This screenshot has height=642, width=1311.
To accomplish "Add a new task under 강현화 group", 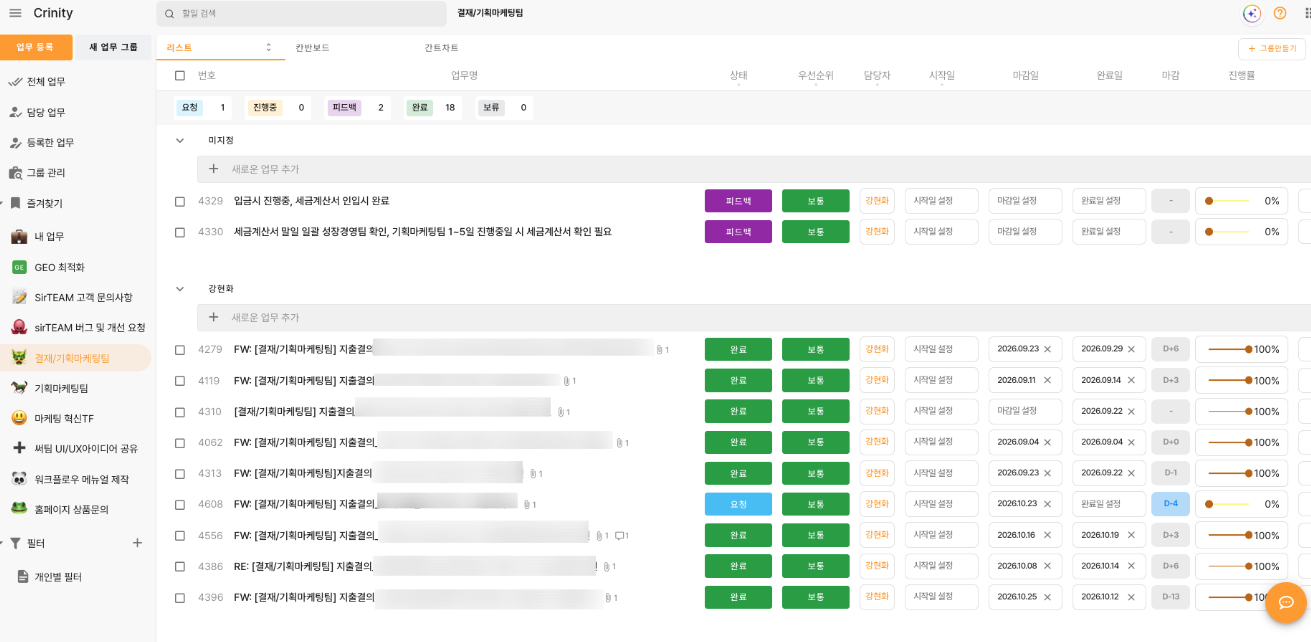I will tap(755, 317).
